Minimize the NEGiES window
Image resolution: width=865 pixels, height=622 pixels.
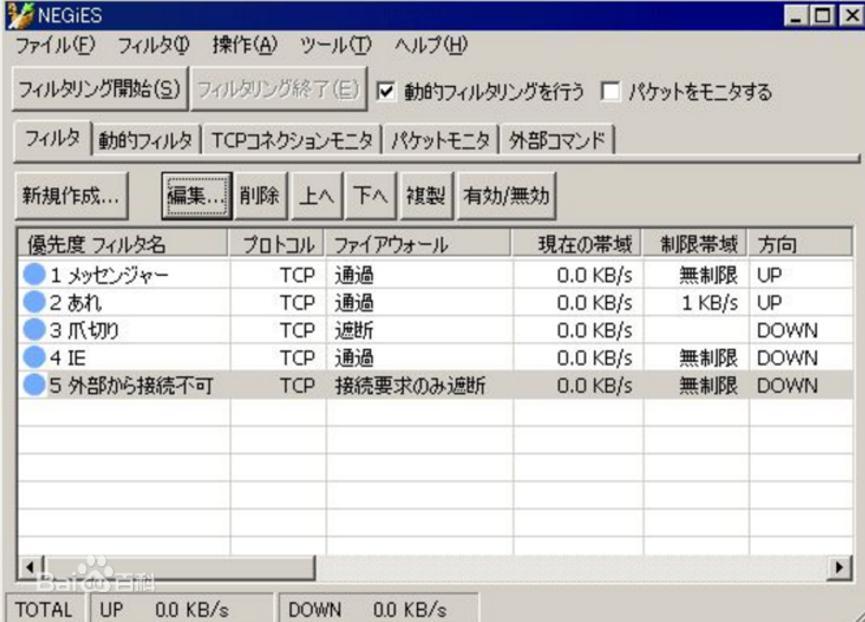[795, 15]
